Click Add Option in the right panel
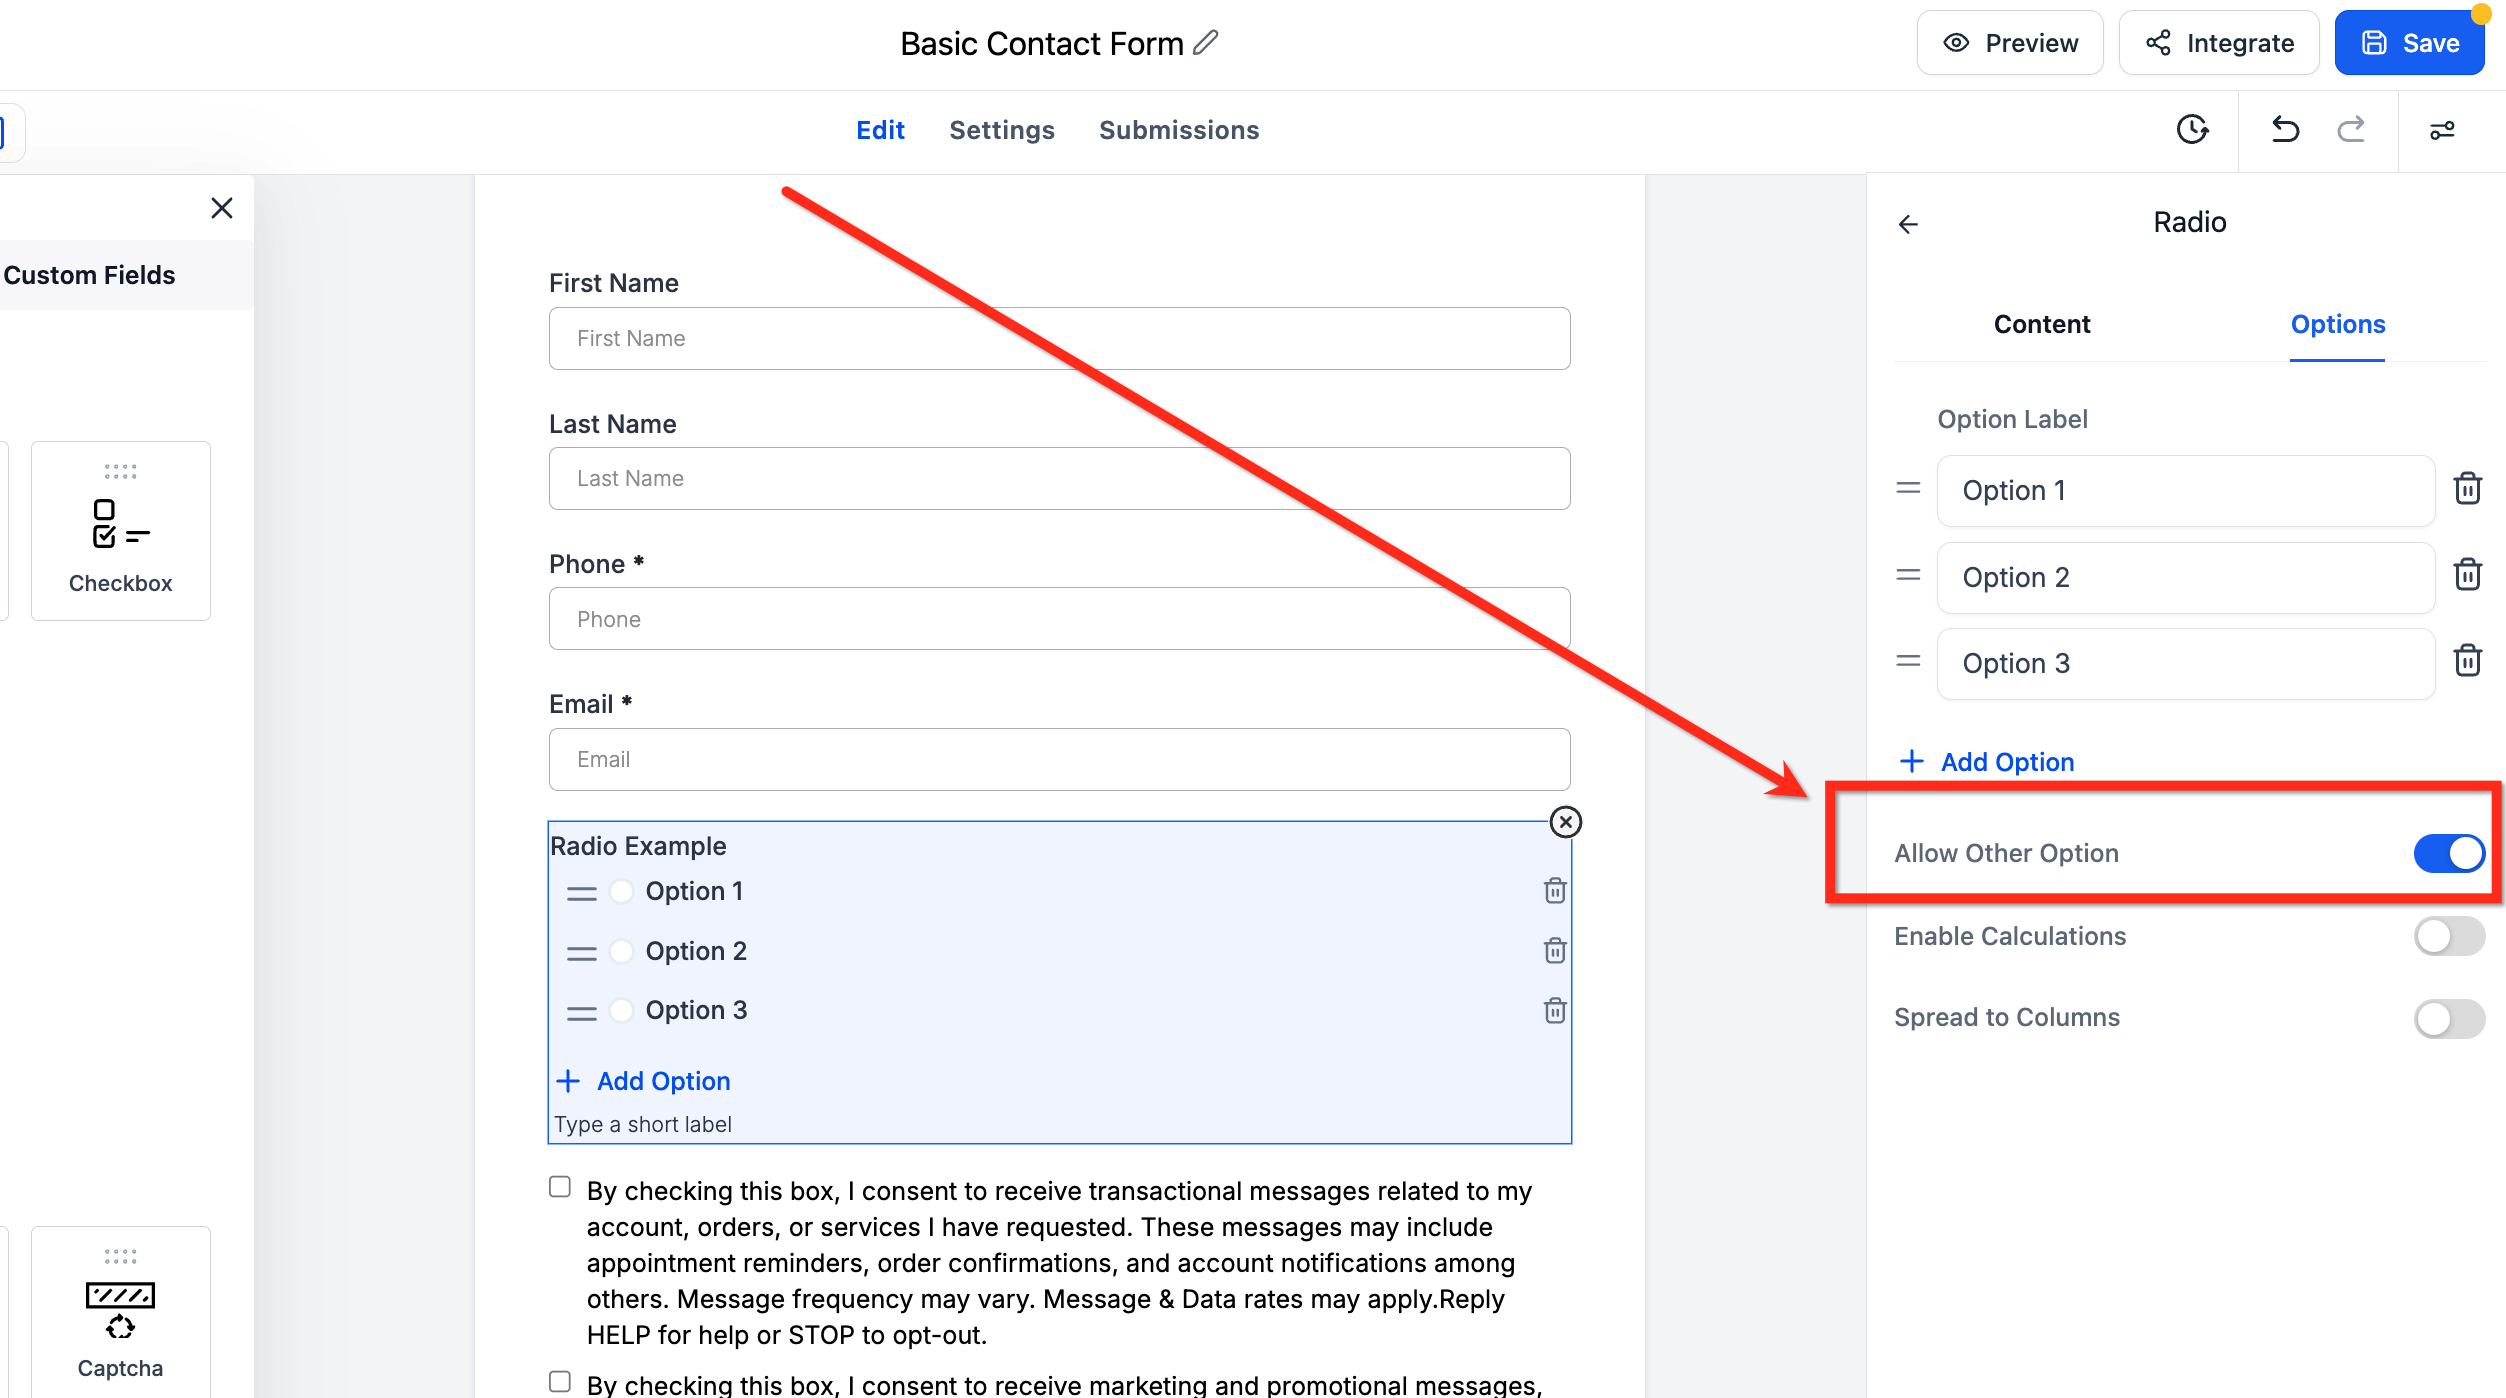 click(1986, 762)
